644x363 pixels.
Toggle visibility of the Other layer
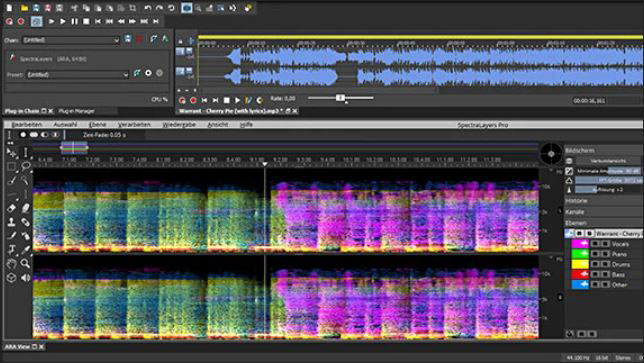click(x=595, y=284)
